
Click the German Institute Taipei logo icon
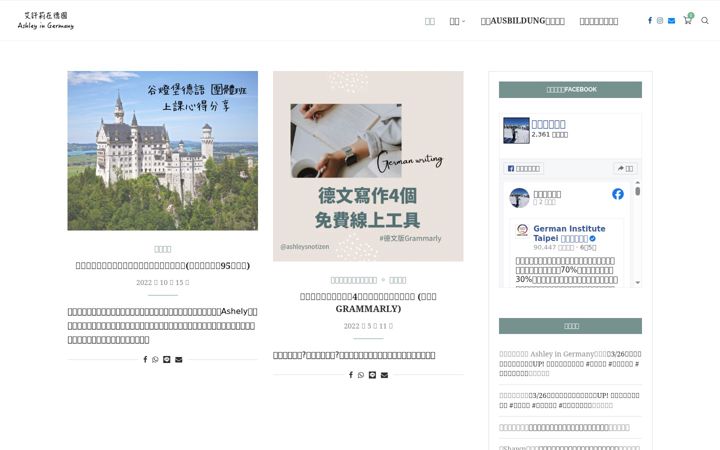522,230
